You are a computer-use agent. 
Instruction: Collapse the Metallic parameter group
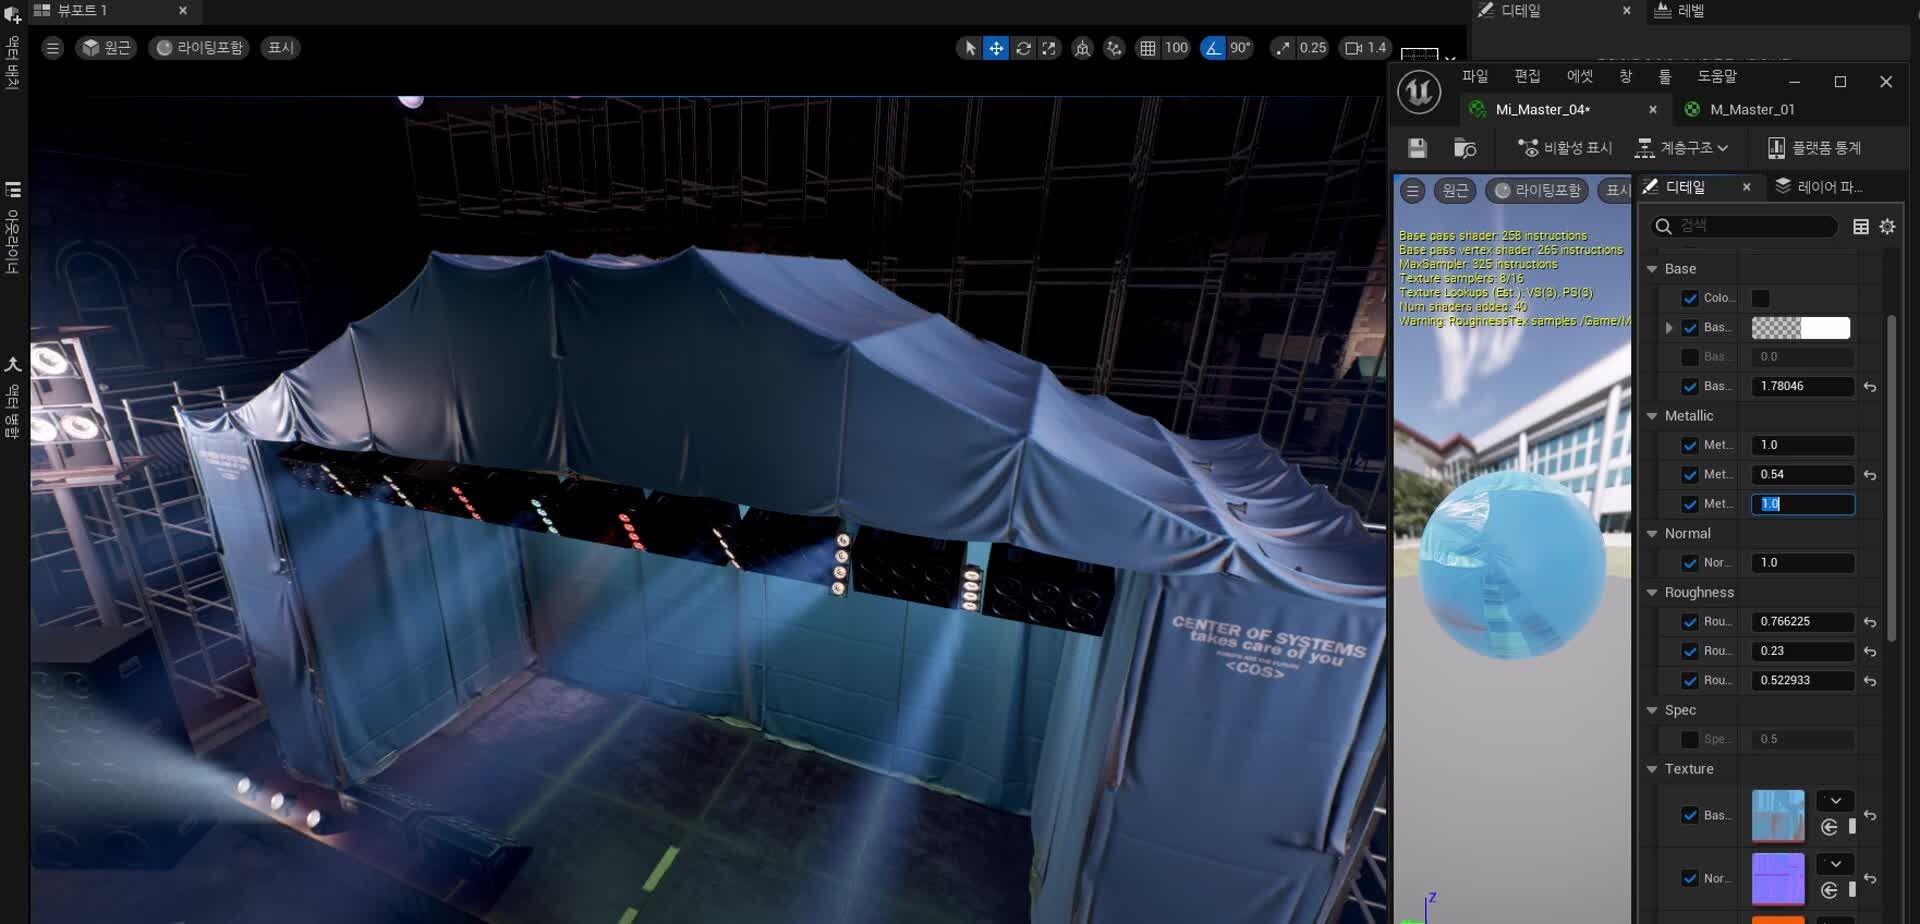[x=1652, y=416]
